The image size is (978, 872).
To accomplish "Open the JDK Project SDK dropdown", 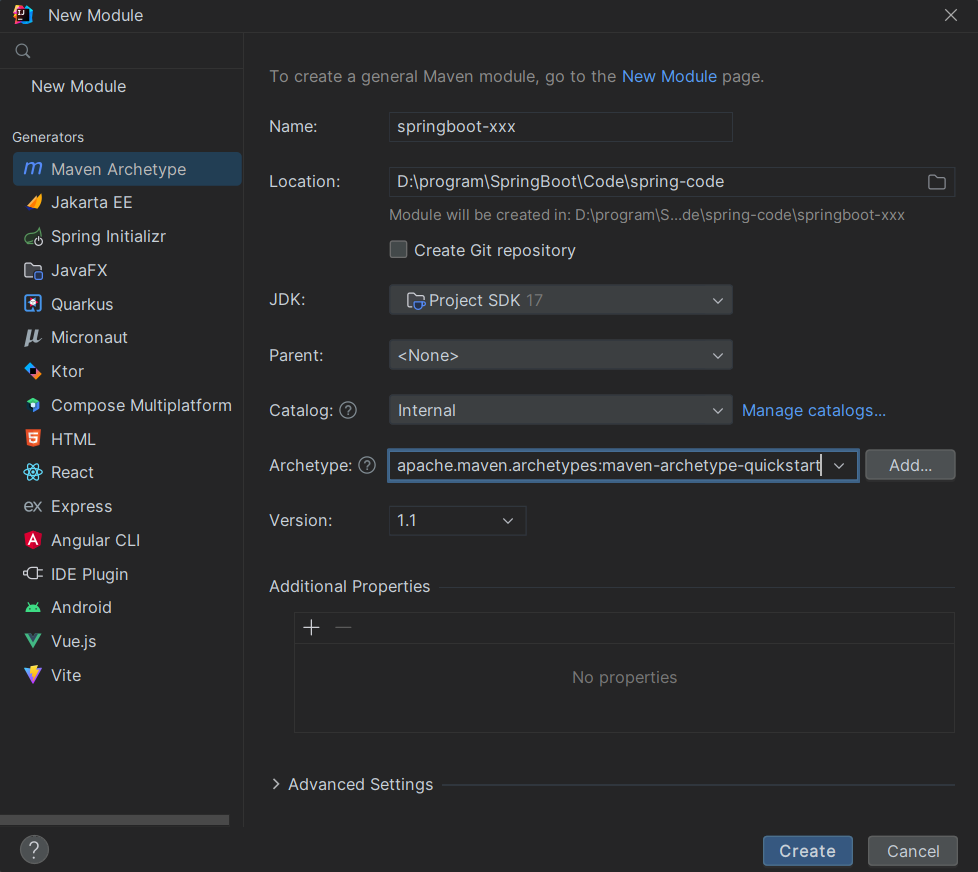I will coord(561,300).
